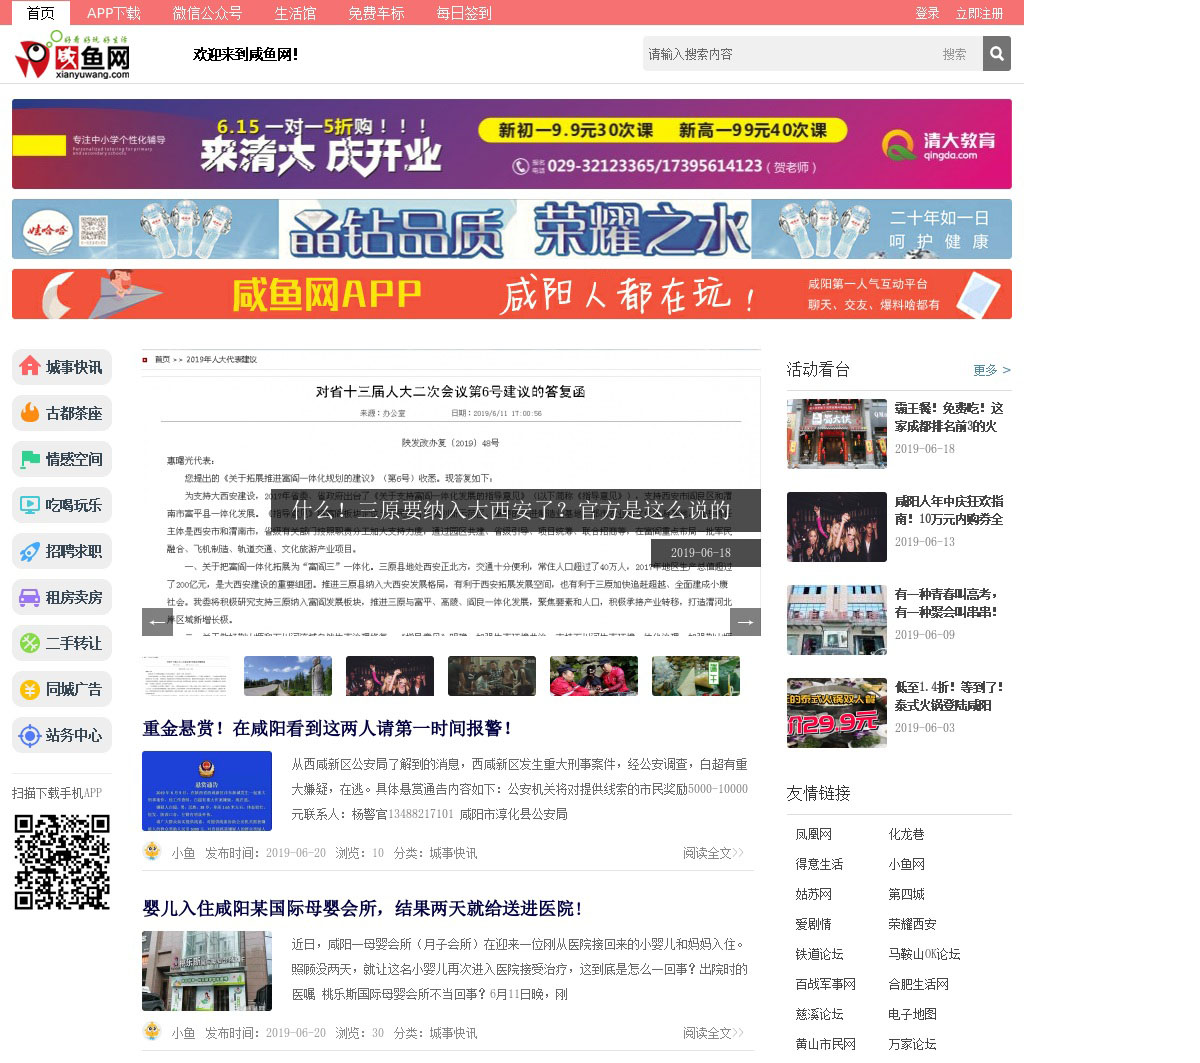
Task: Open friend link 凤凰网
Action: (x=814, y=834)
